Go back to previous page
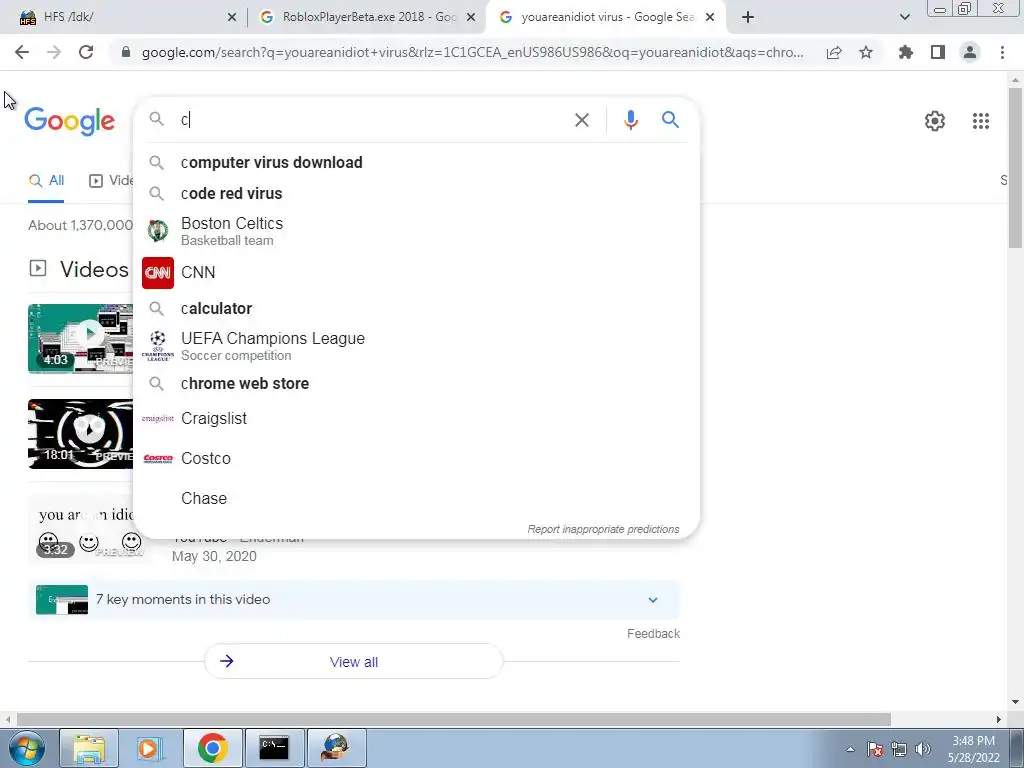Image resolution: width=1024 pixels, height=768 pixels. click(22, 52)
